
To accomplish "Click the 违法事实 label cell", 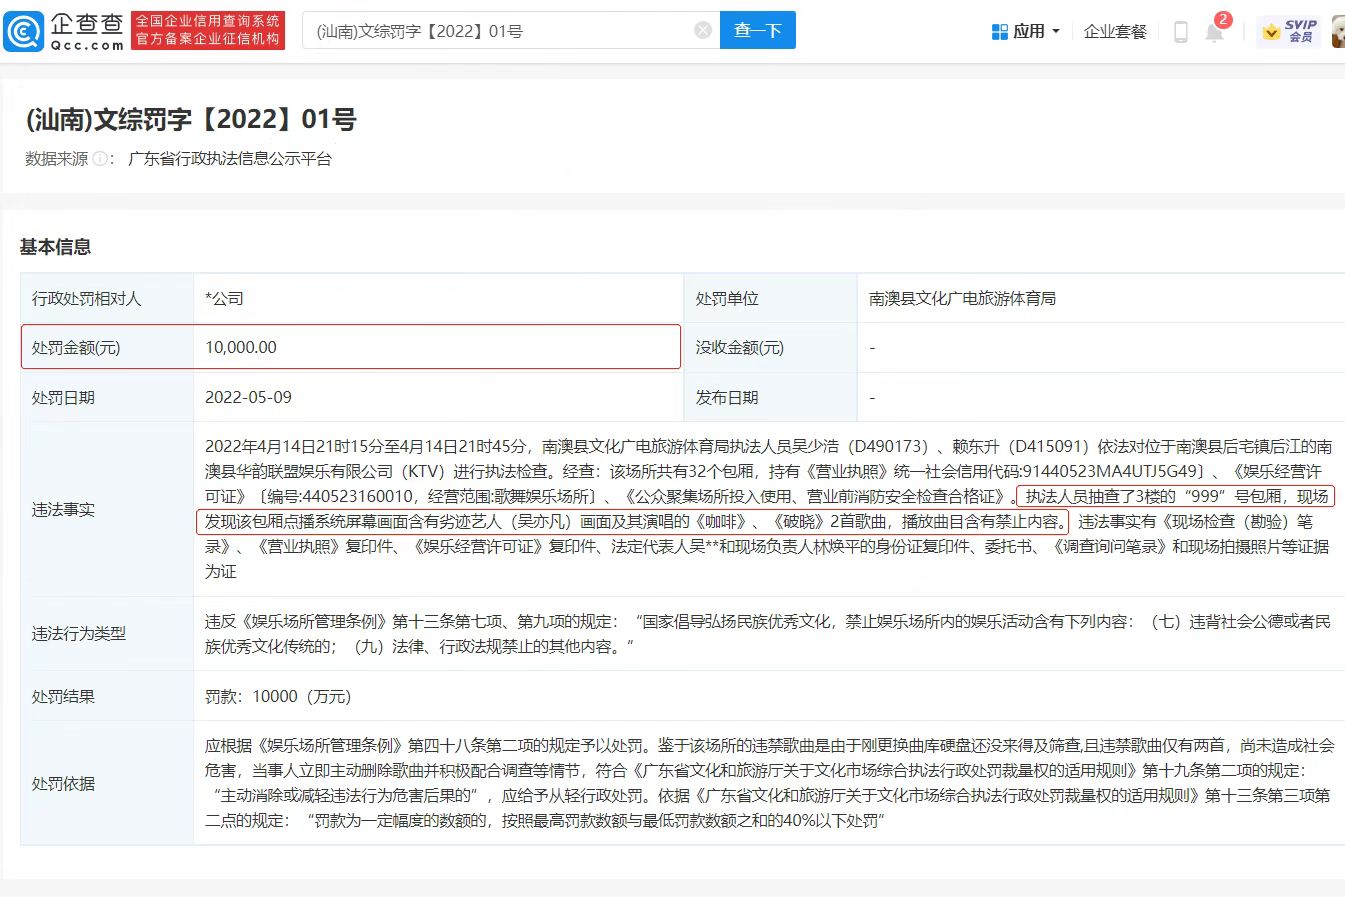I will (107, 509).
